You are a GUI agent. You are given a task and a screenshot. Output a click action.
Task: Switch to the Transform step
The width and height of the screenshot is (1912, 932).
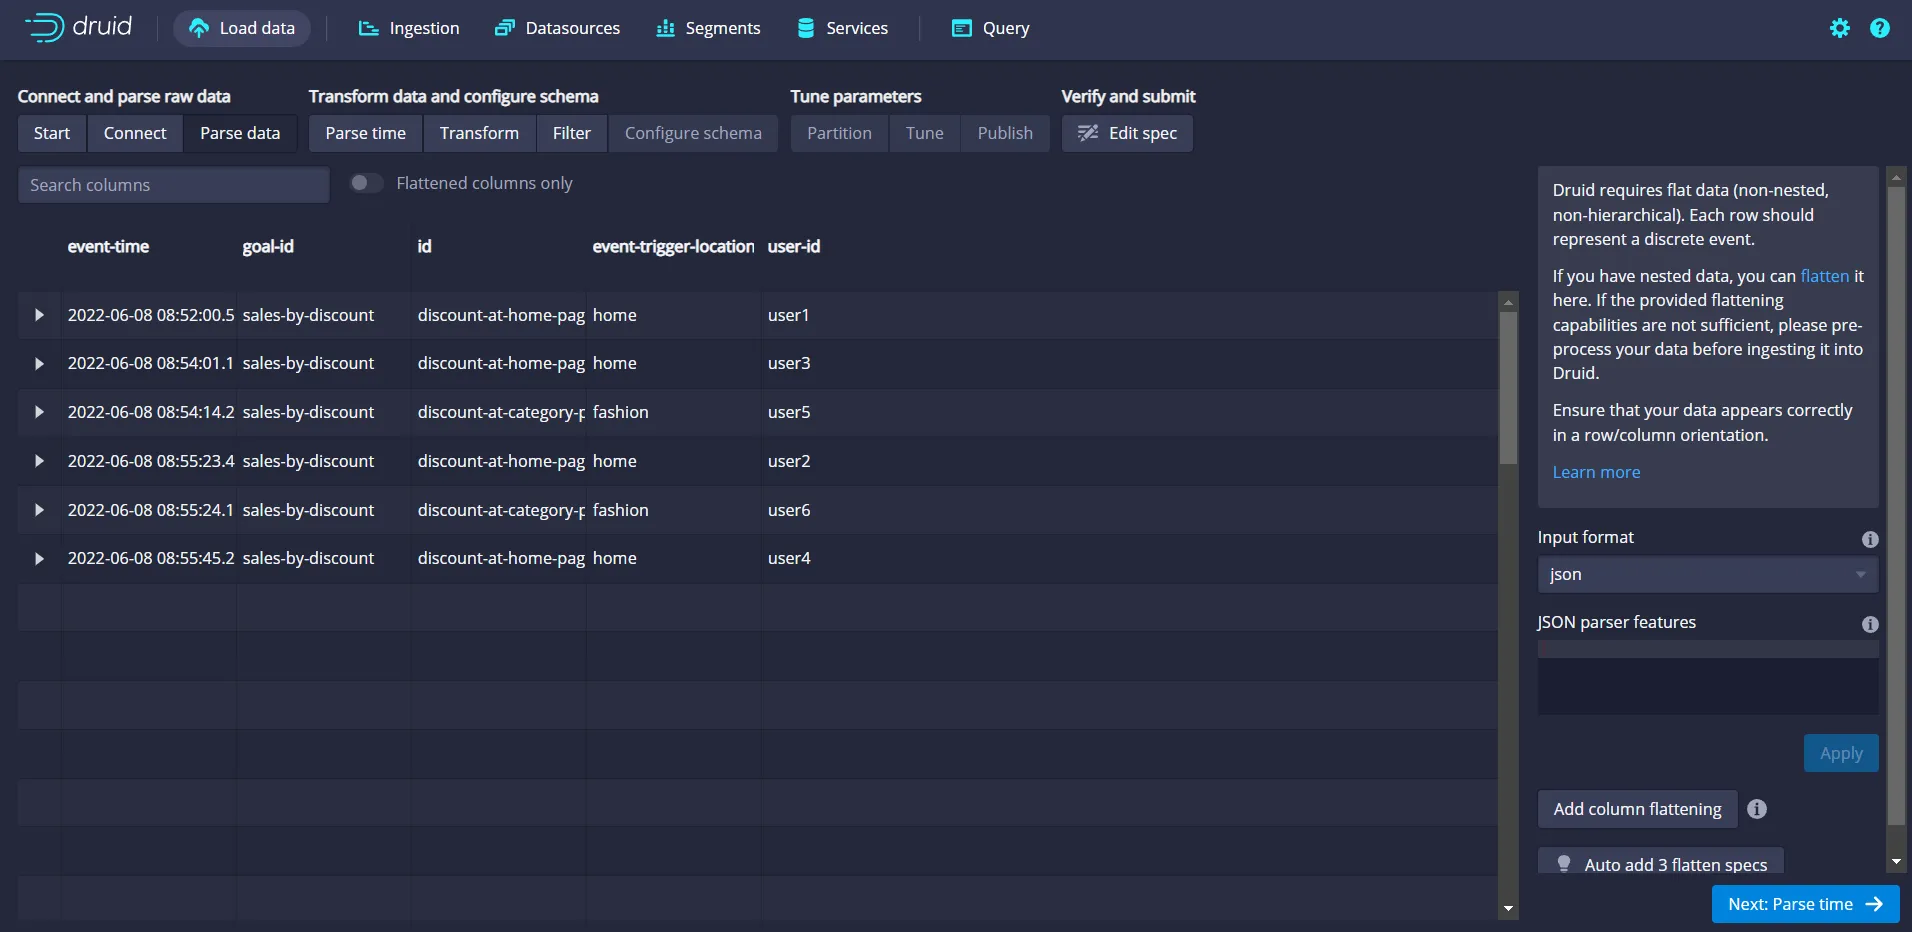479,133
